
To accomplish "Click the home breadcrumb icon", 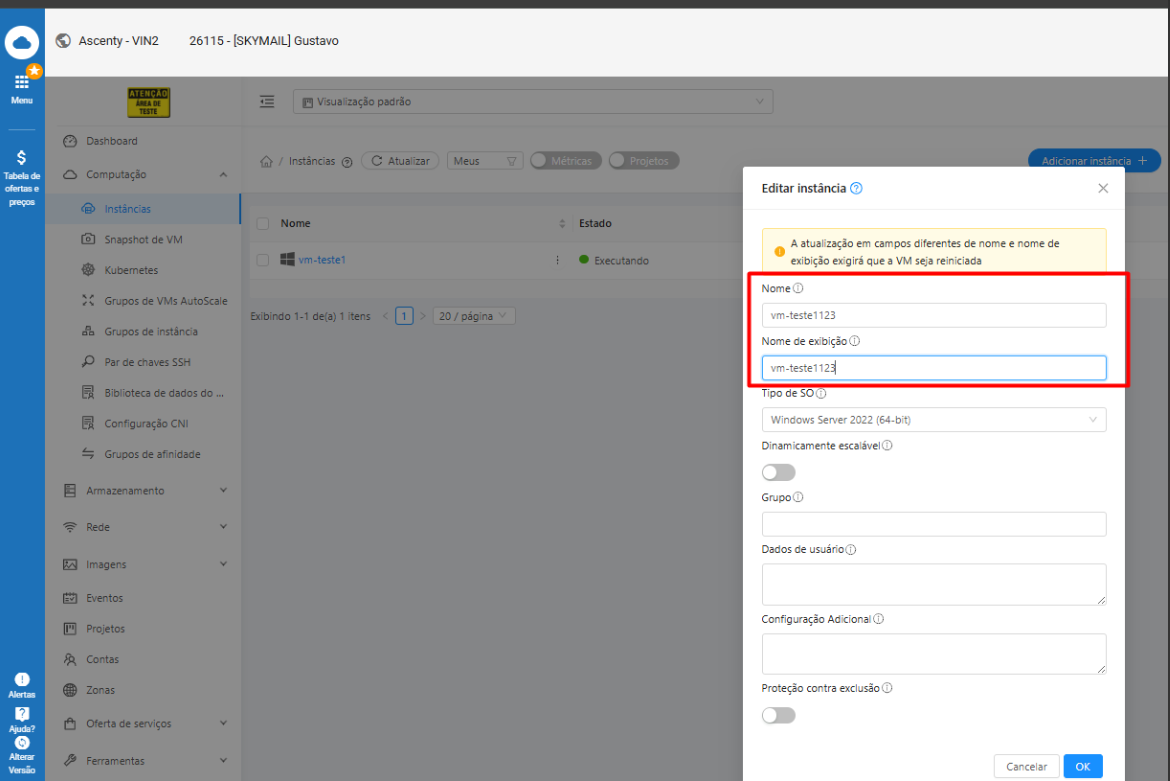I will tap(266, 161).
